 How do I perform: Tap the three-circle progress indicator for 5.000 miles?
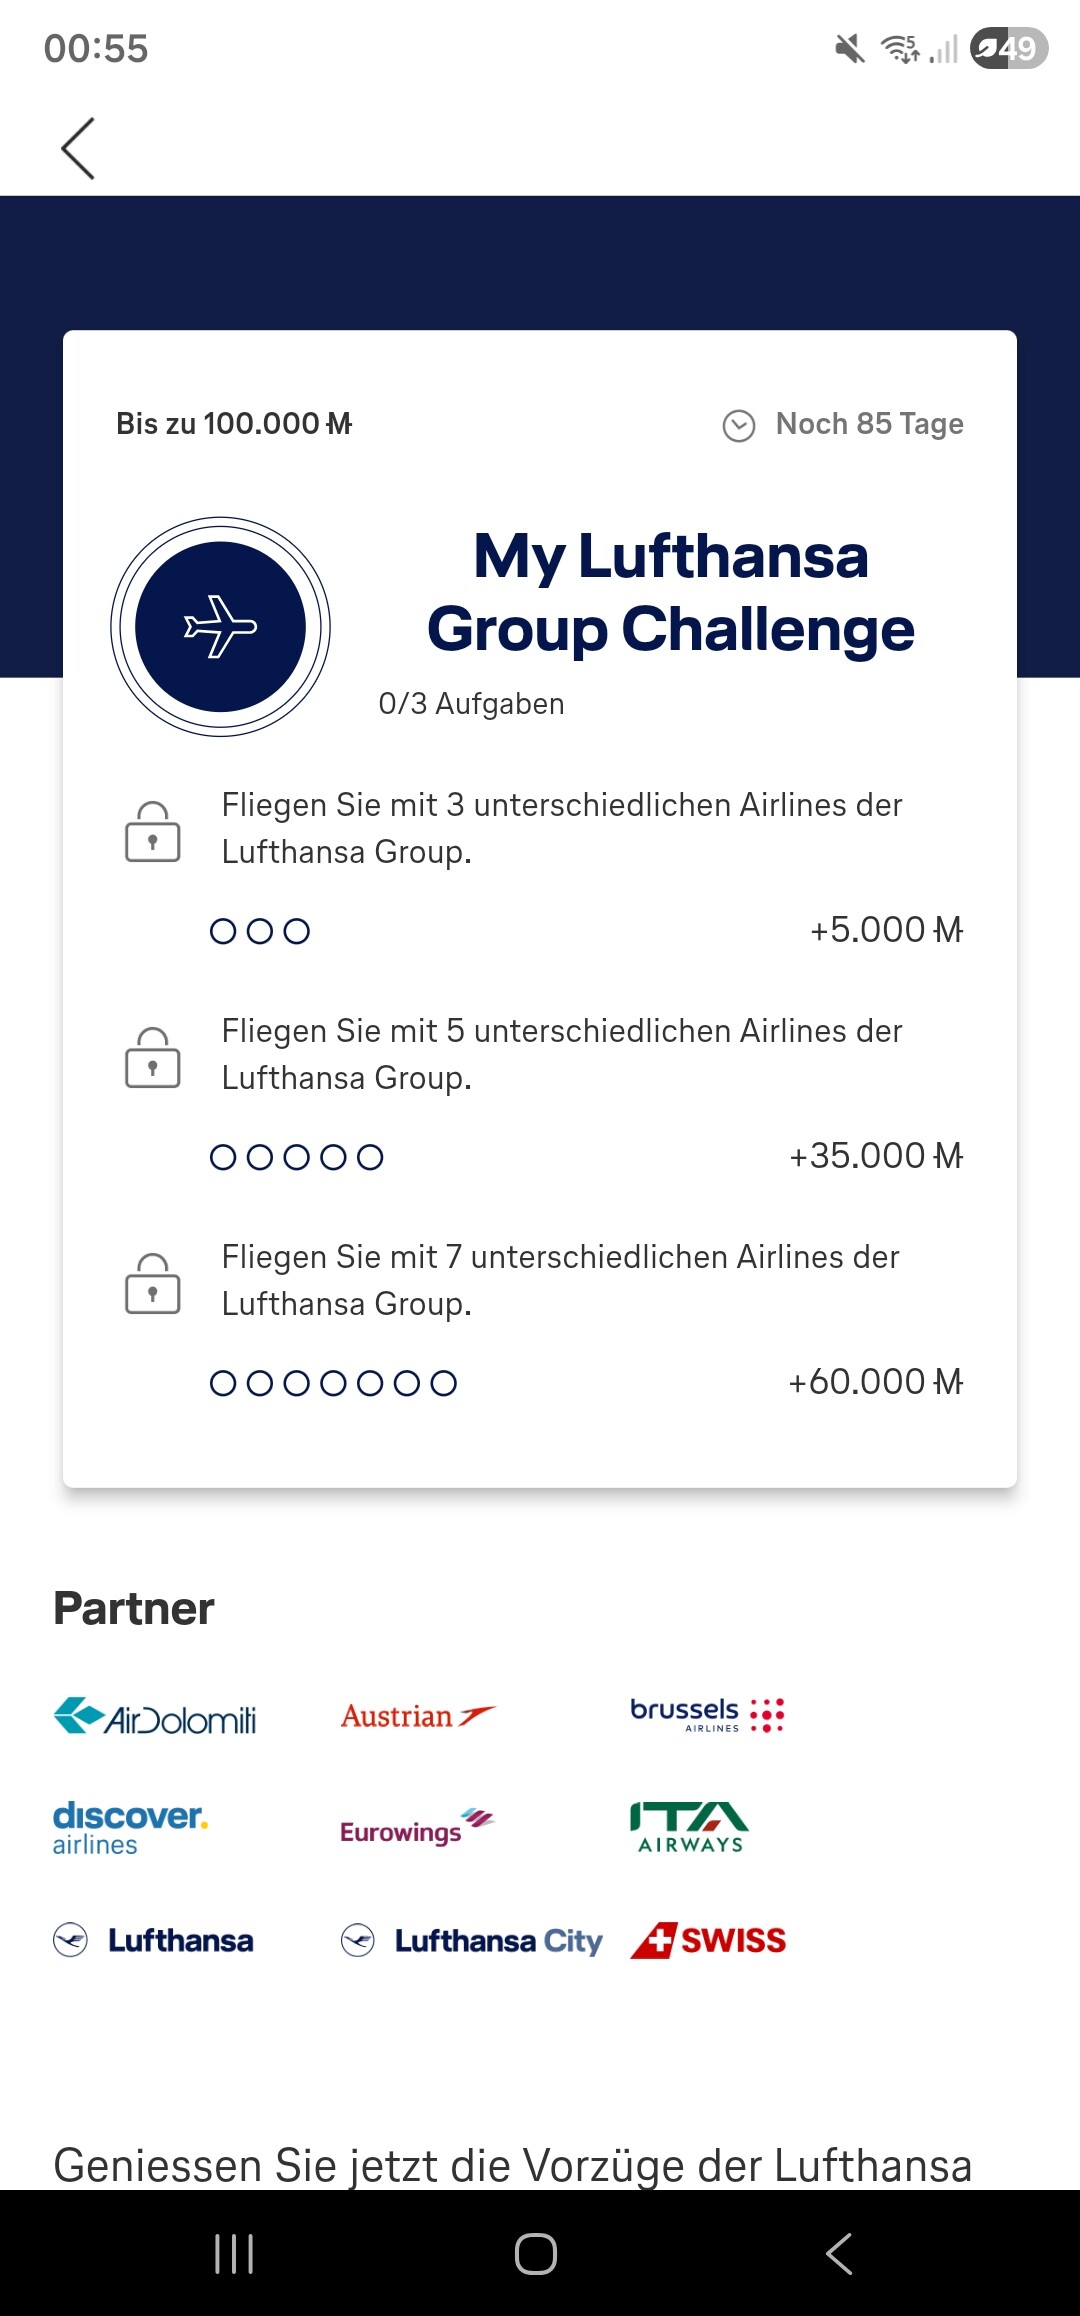coord(260,932)
